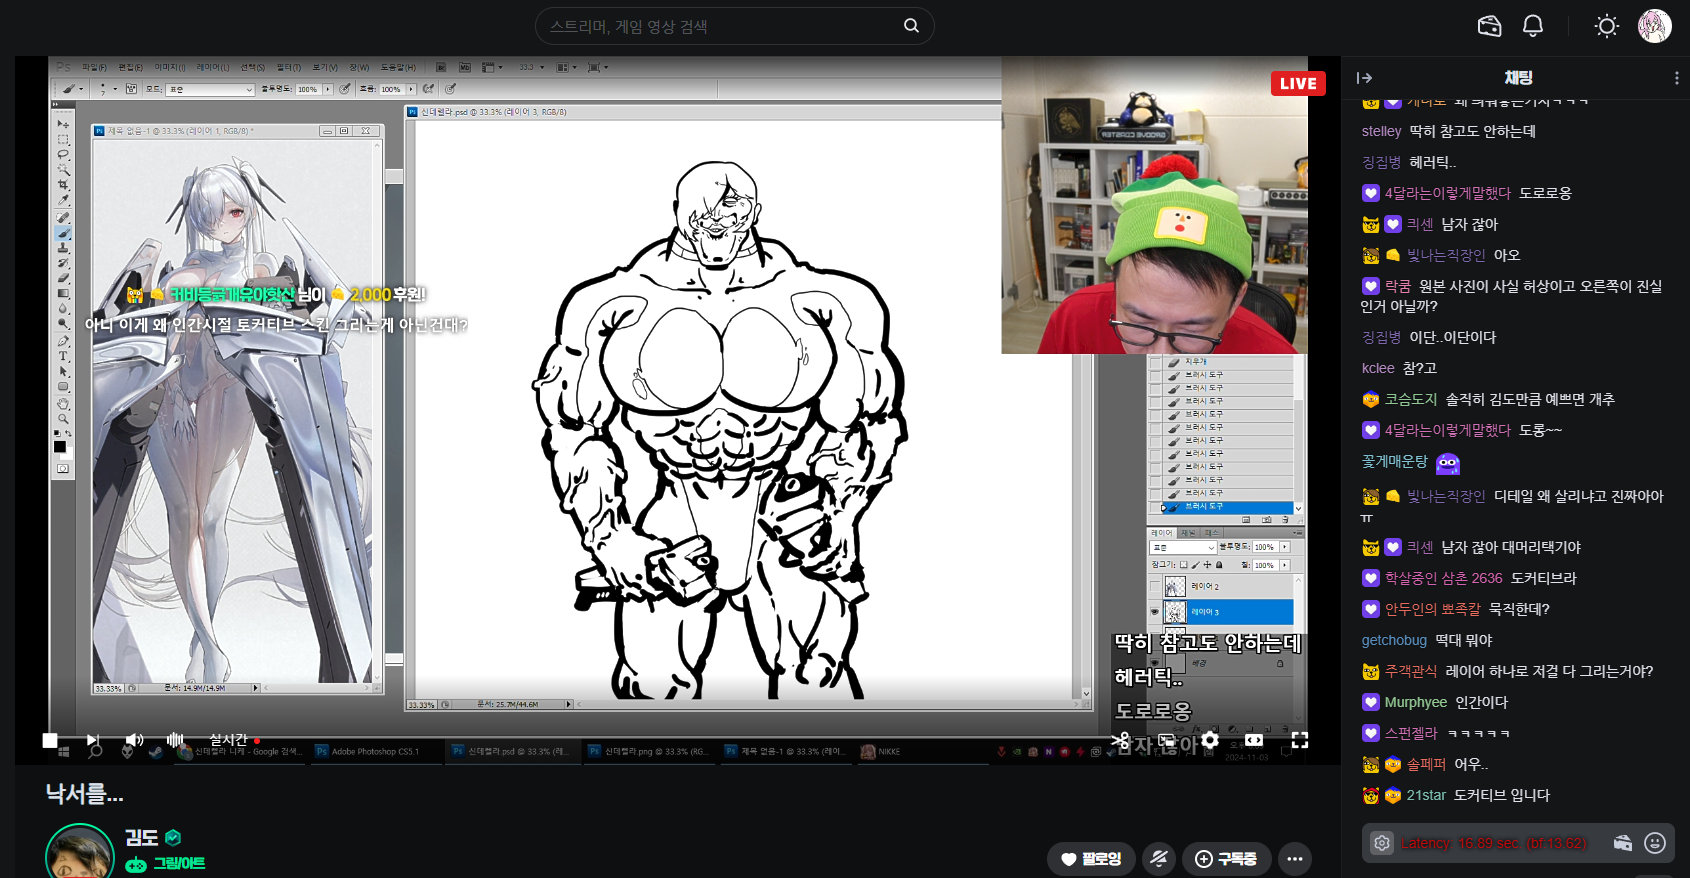Open the 레이어(L) menu
This screenshot has height=878, width=1690.
212,67
